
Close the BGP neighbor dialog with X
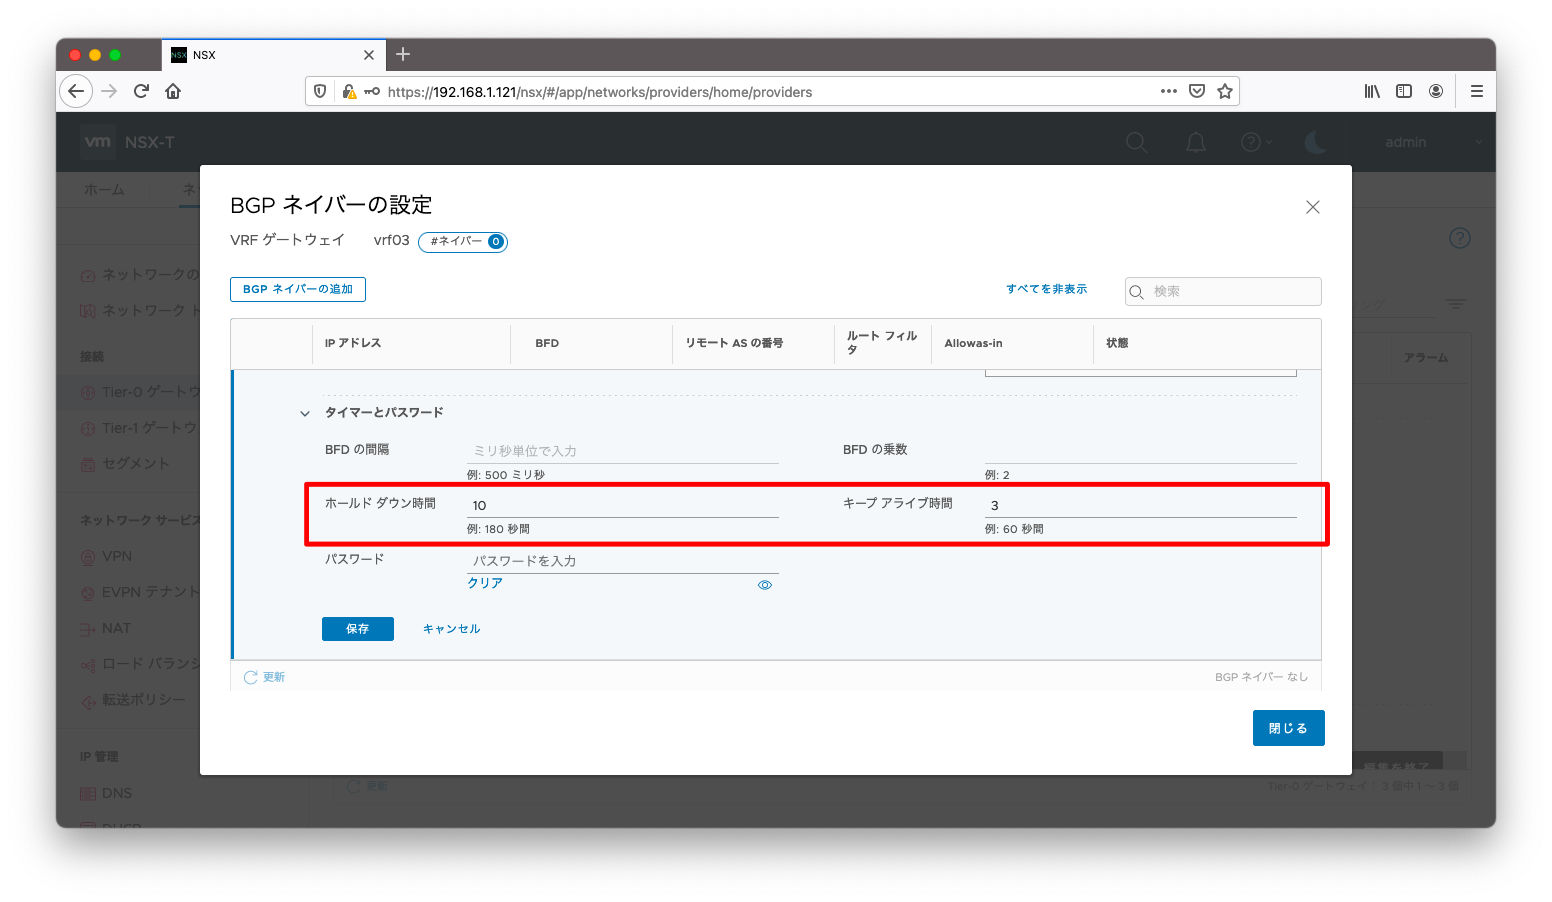[x=1313, y=207]
